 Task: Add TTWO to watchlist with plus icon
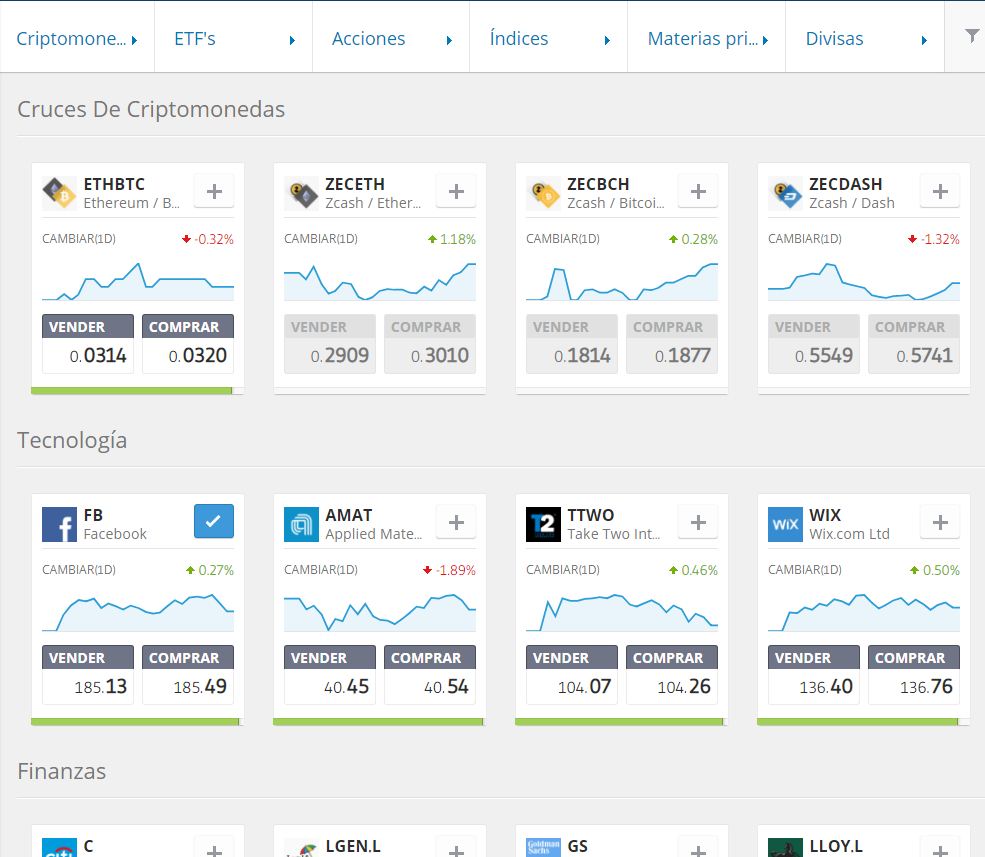tap(698, 522)
